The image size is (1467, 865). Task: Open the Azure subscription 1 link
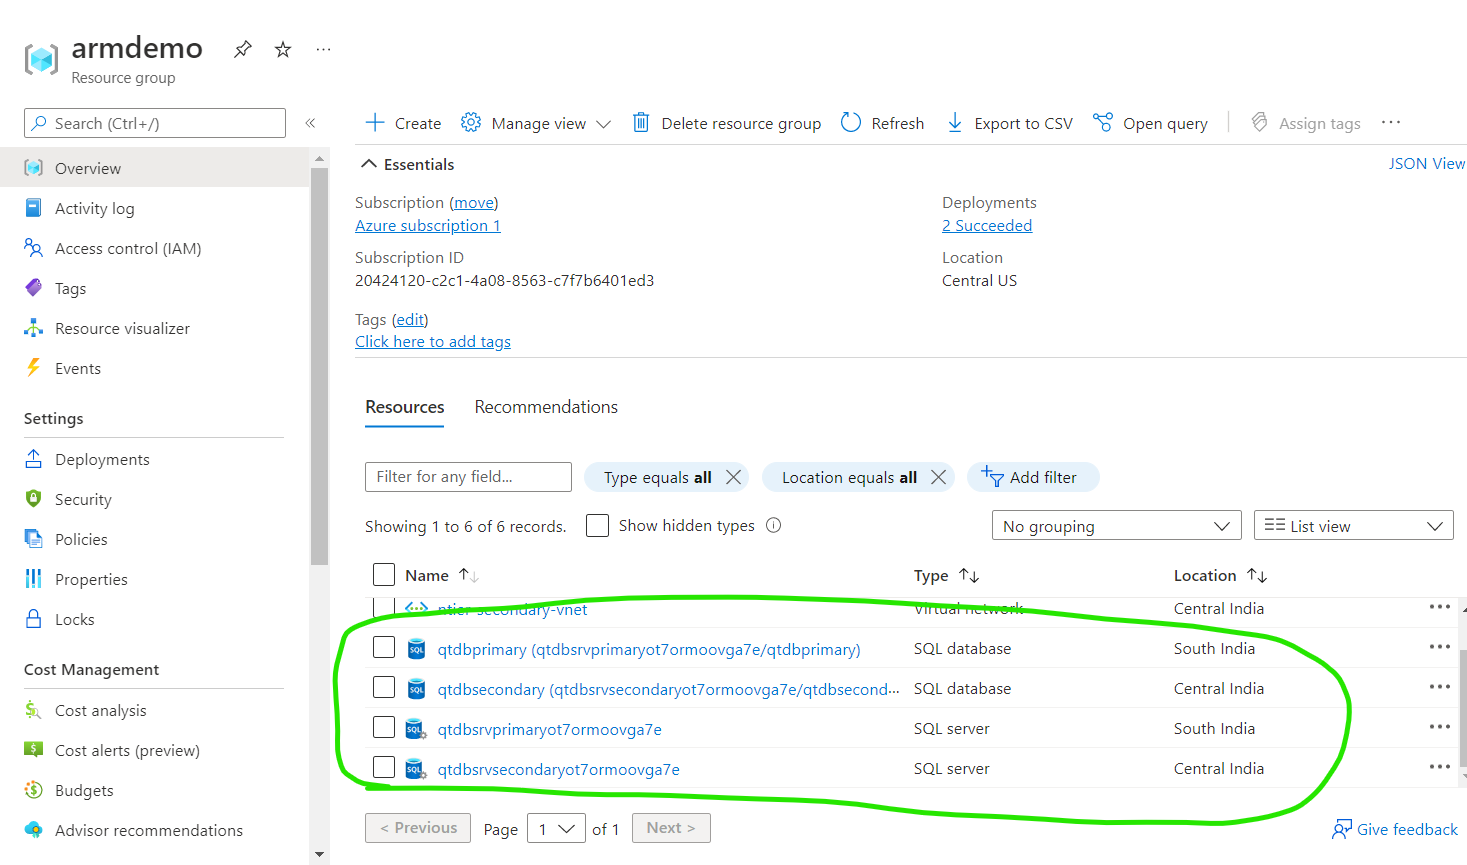[x=428, y=226]
